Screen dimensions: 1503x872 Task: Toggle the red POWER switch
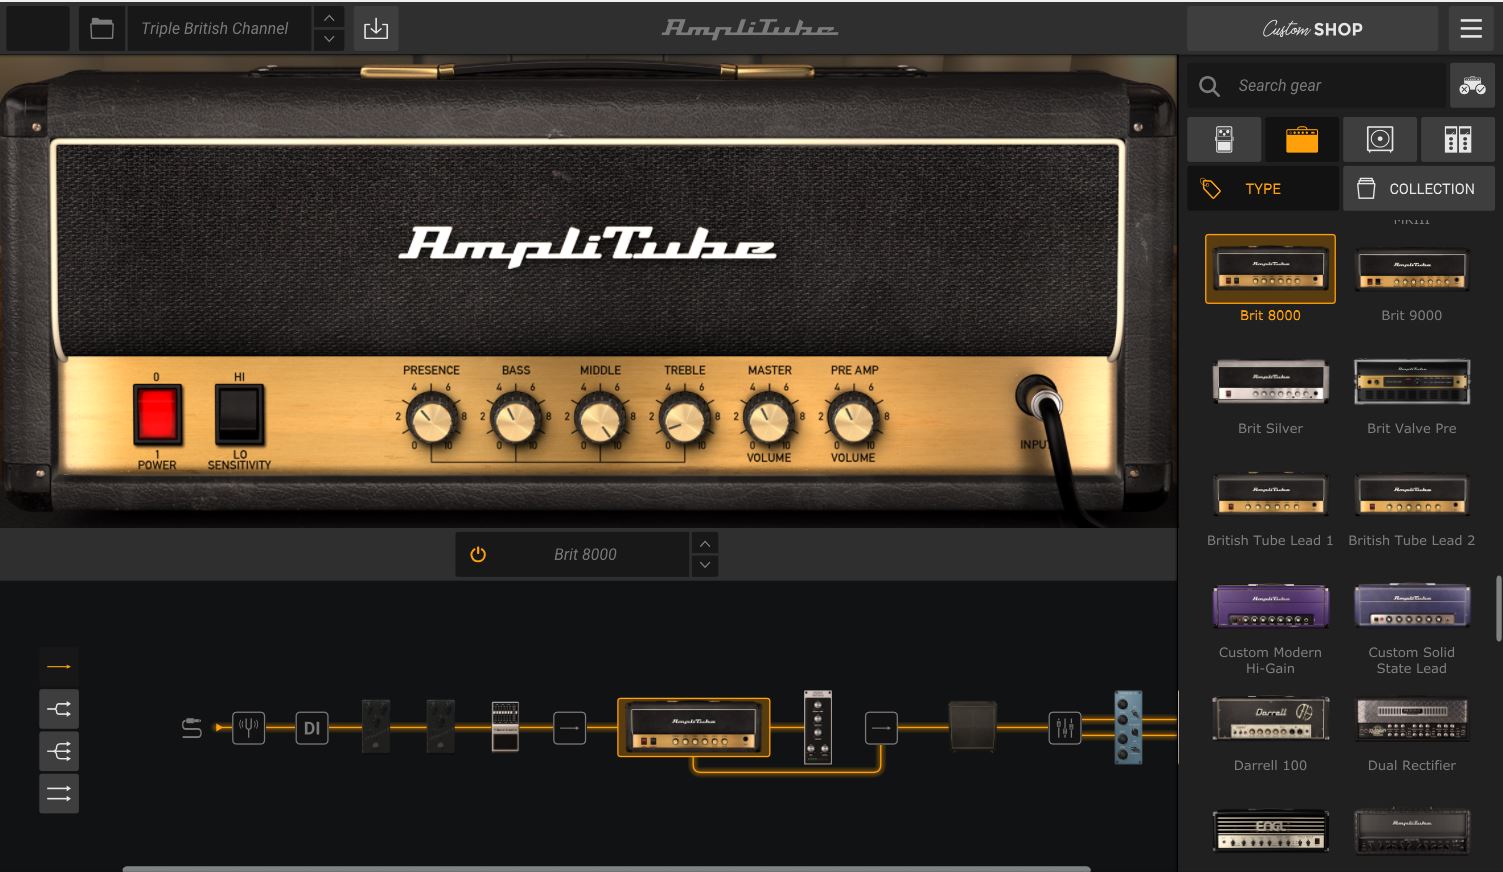point(157,416)
